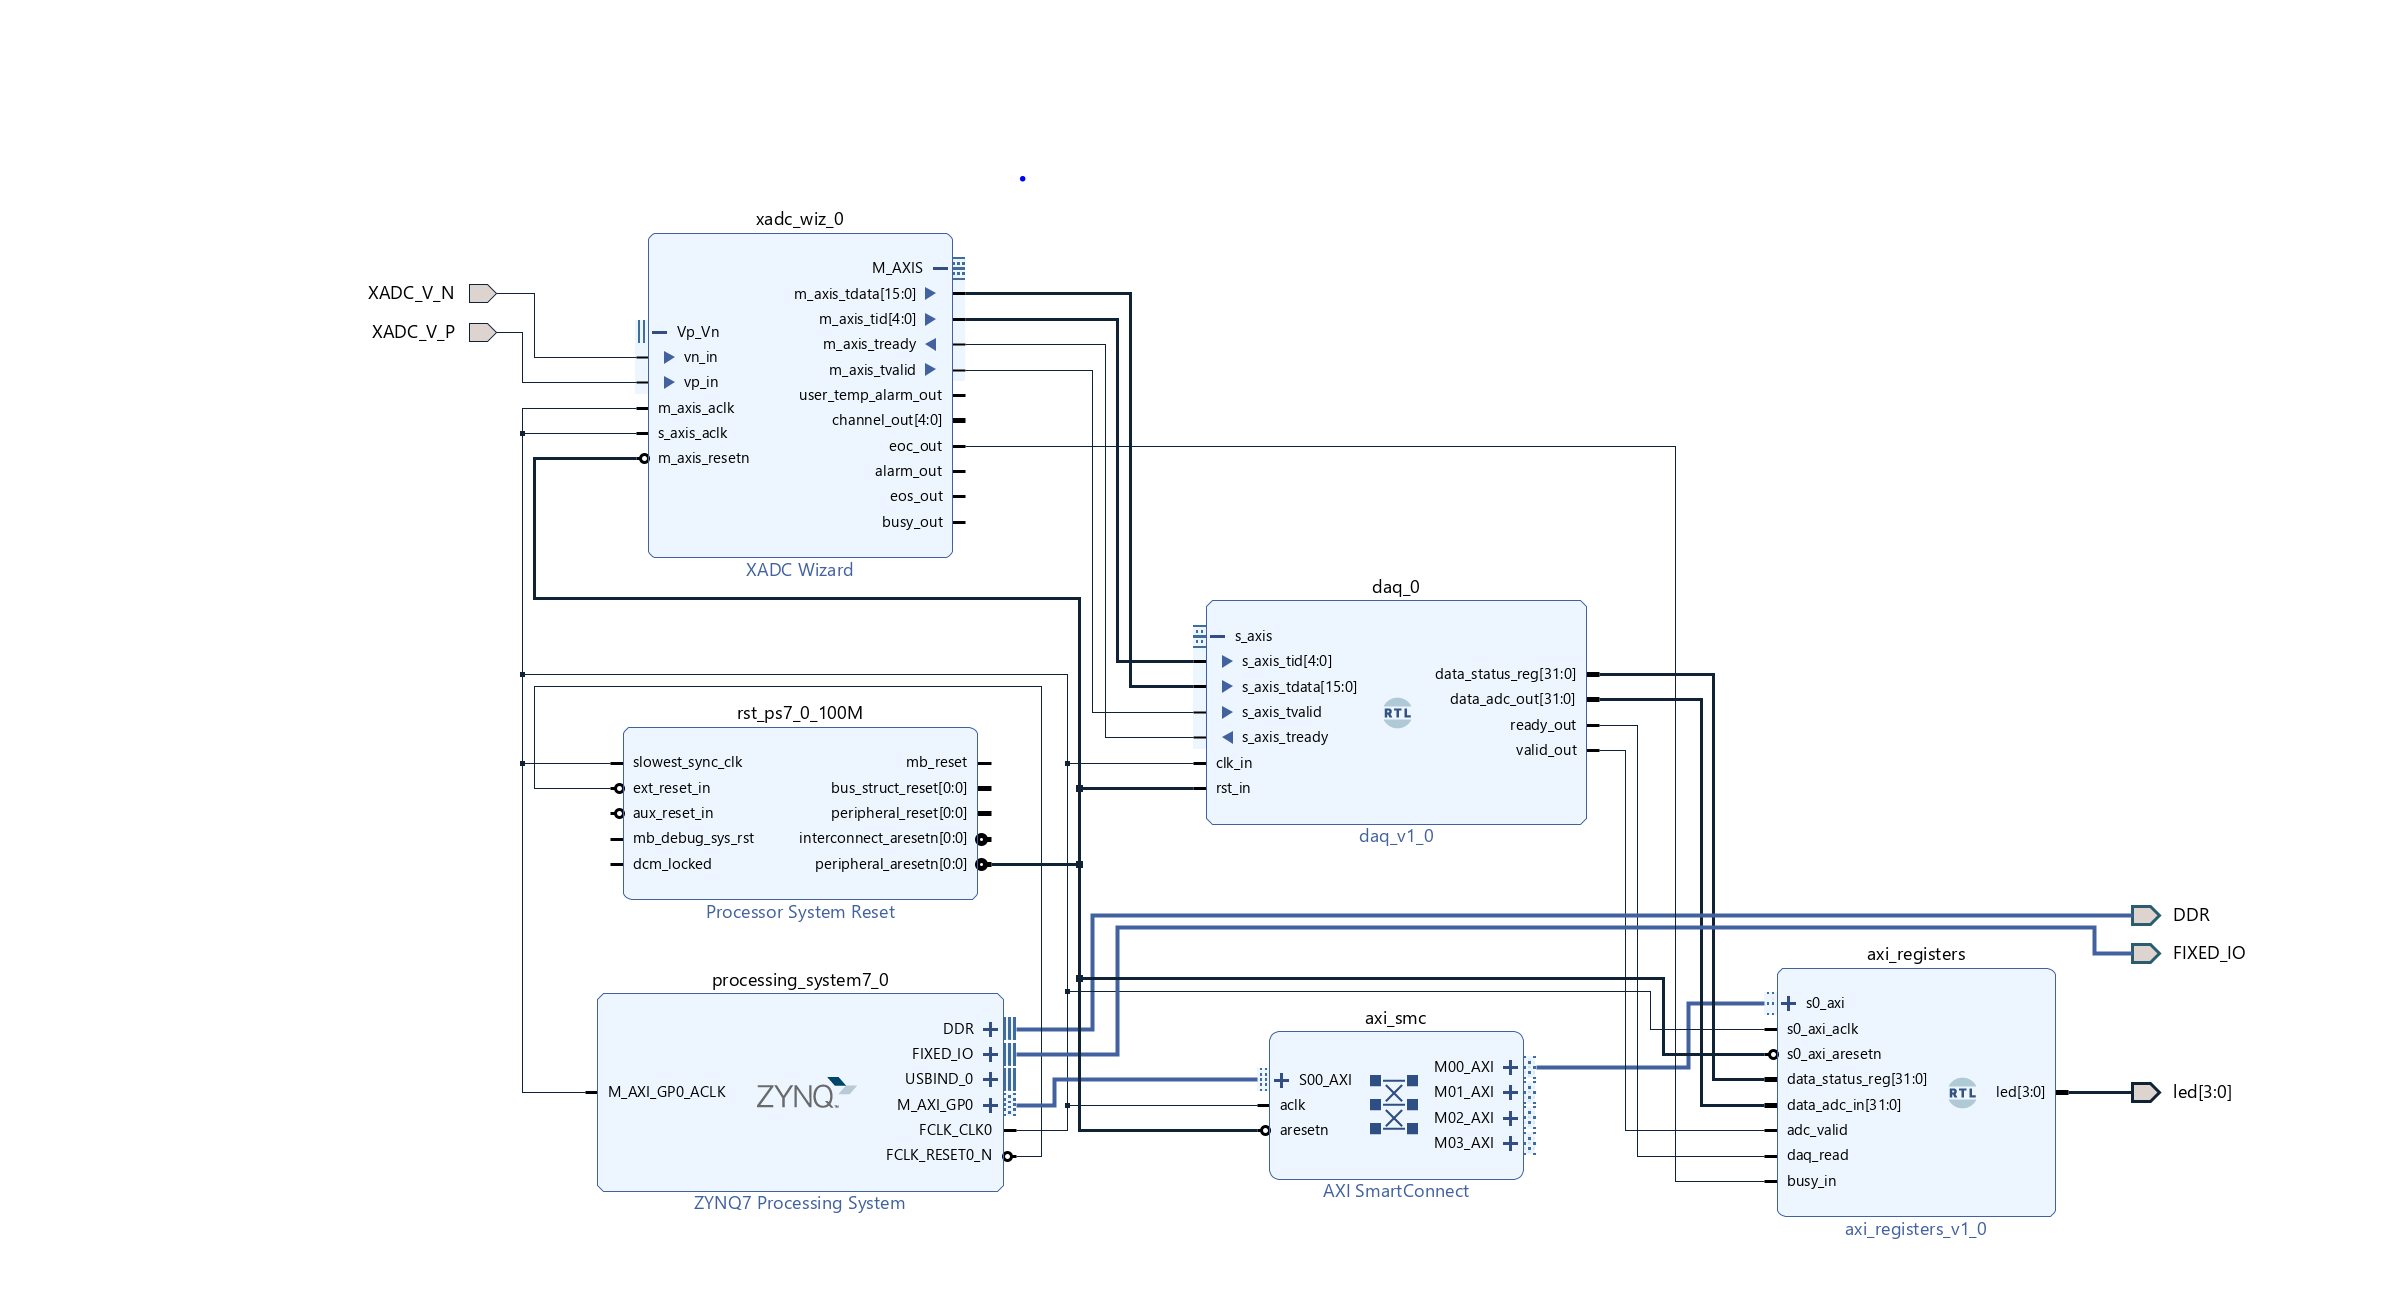Expand the s0_axi interface on axi_registers

pyautogui.click(x=1789, y=1003)
